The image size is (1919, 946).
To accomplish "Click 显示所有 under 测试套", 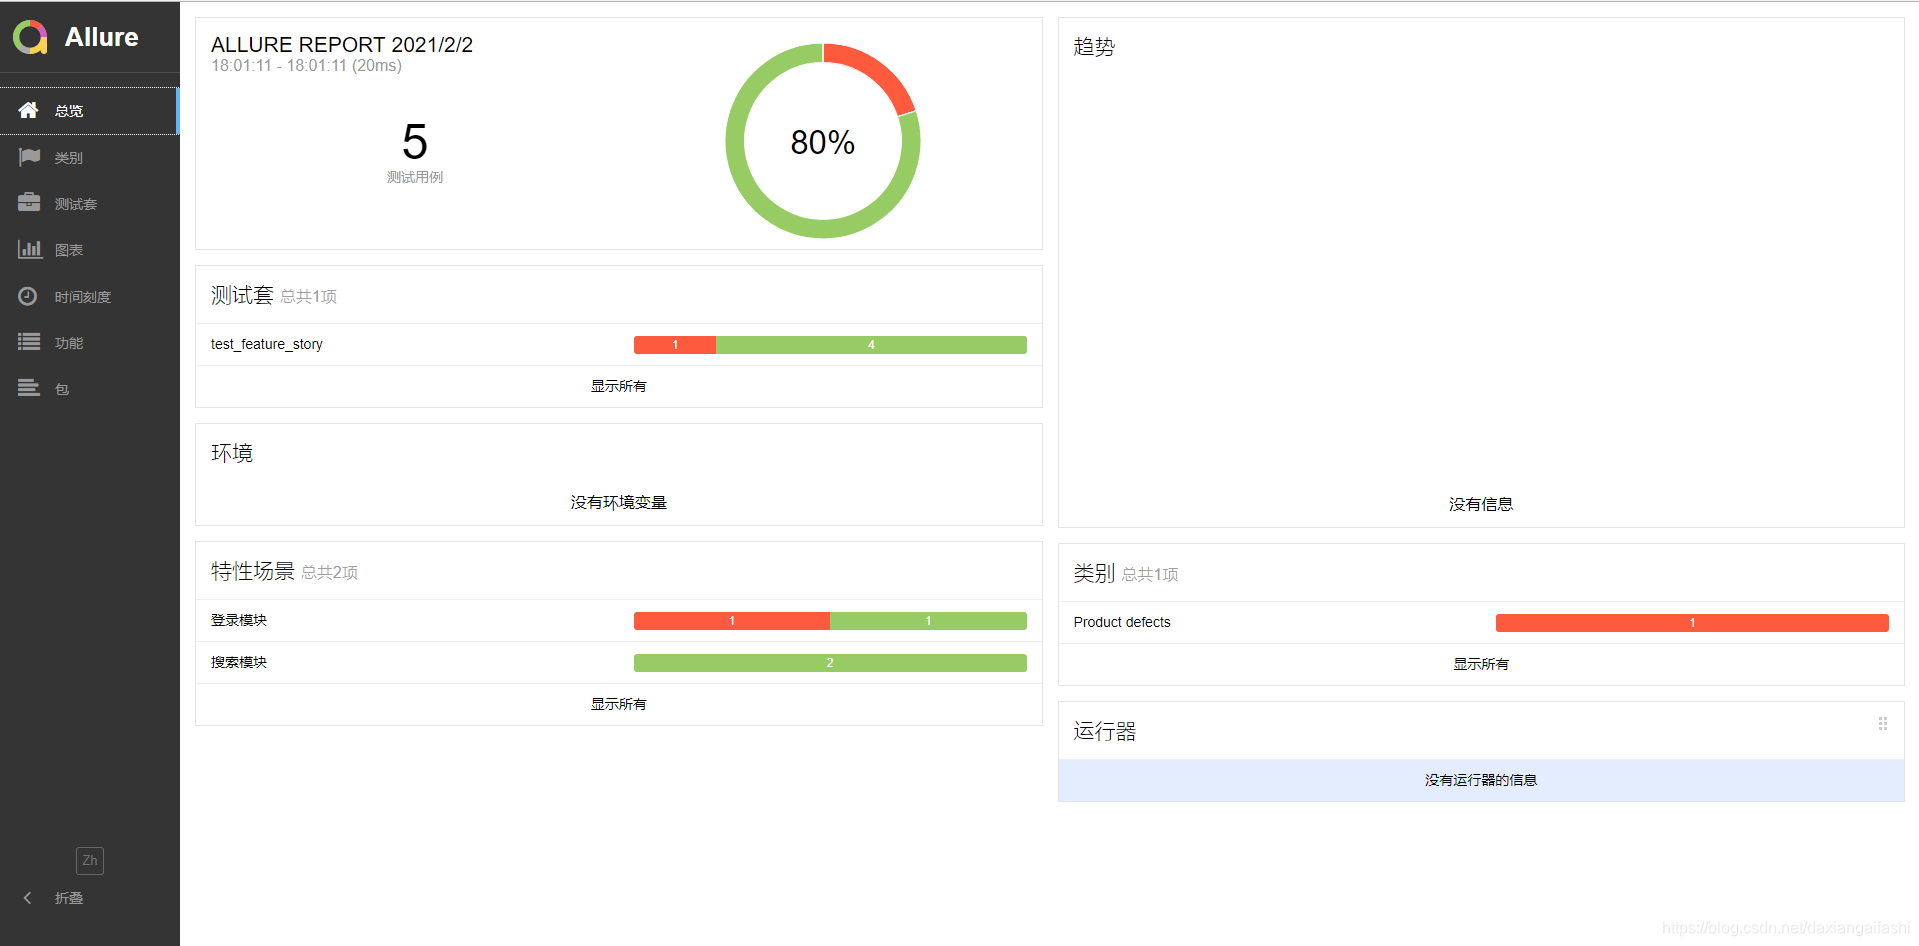I will click(618, 386).
